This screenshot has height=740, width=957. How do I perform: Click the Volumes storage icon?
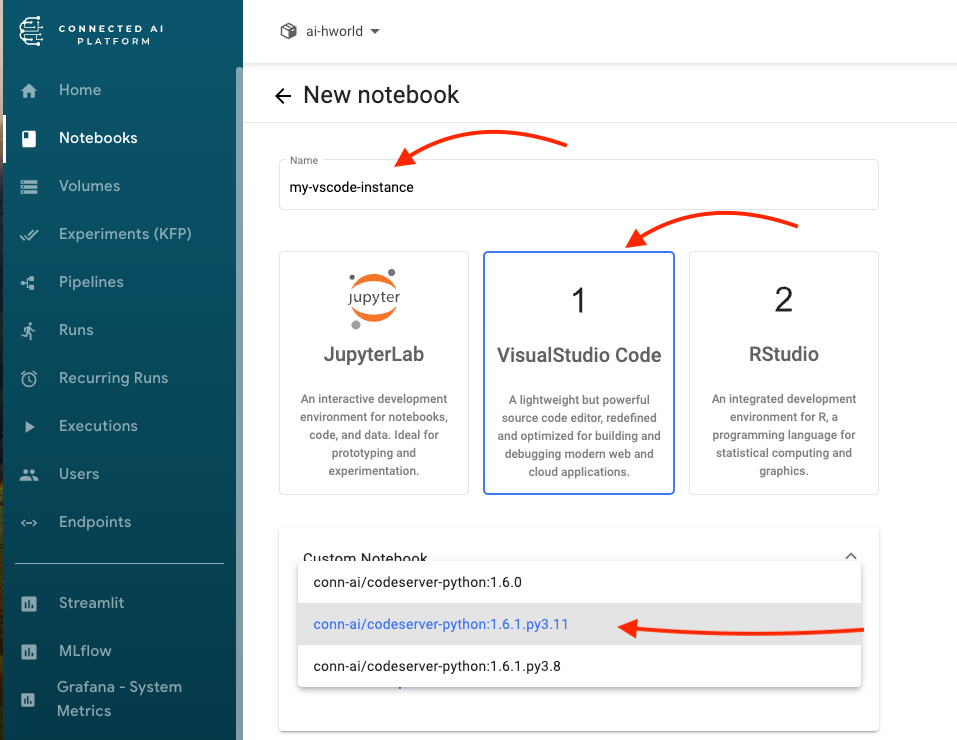[x=29, y=187]
